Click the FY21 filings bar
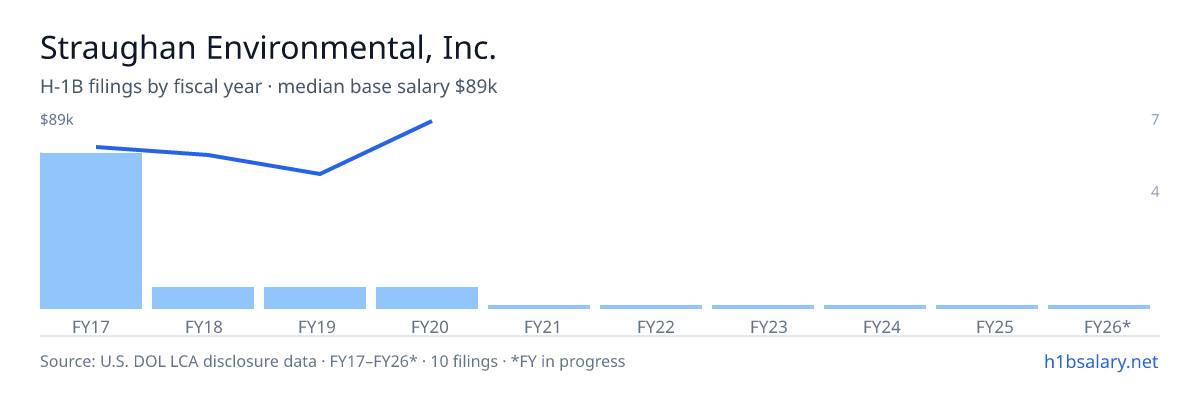Viewport: 1200px width, 400px height. tap(539, 307)
